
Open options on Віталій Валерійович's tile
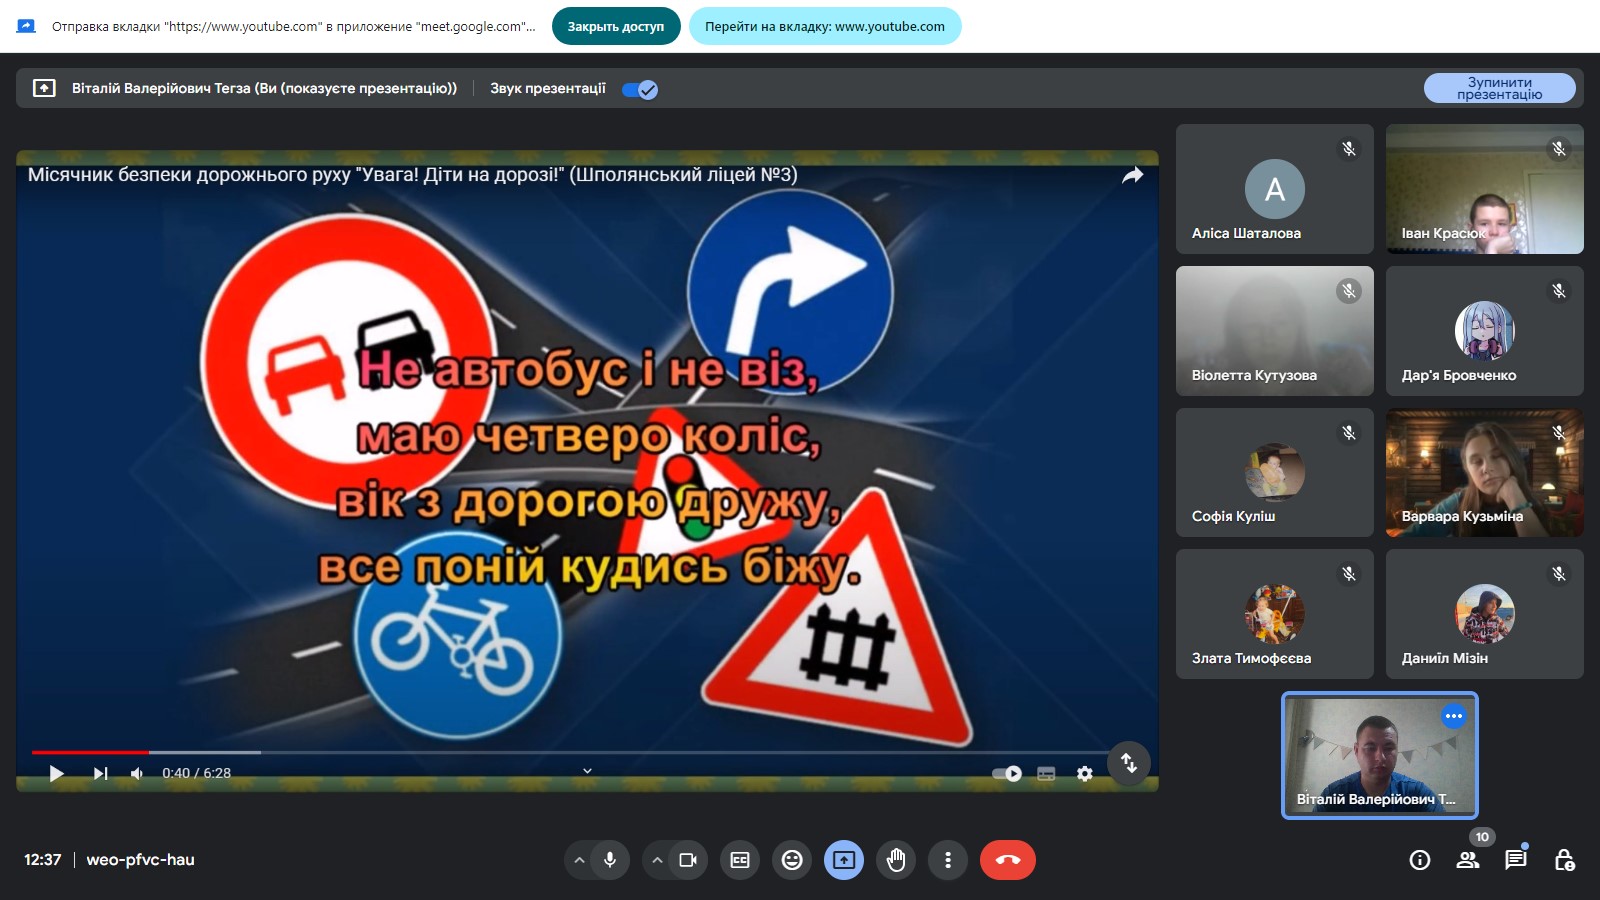[1453, 716]
